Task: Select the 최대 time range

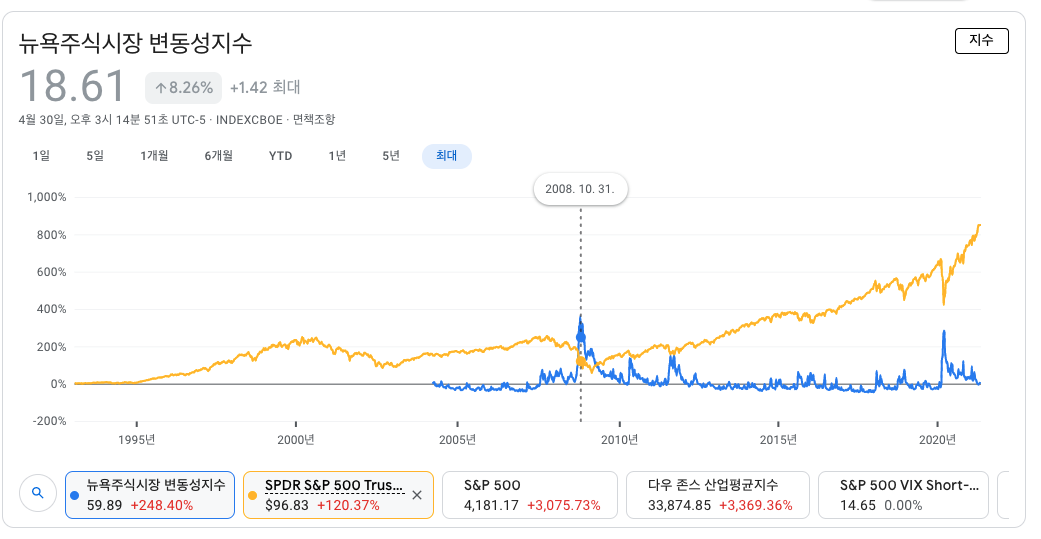Action: coord(447,156)
